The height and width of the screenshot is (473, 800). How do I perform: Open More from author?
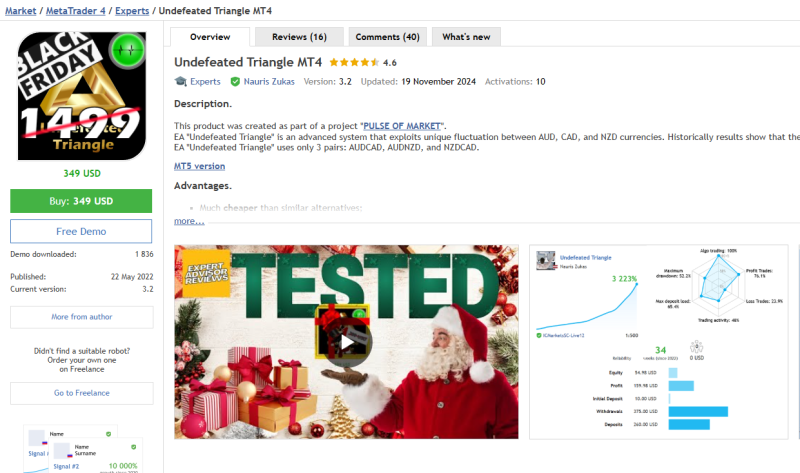point(82,317)
